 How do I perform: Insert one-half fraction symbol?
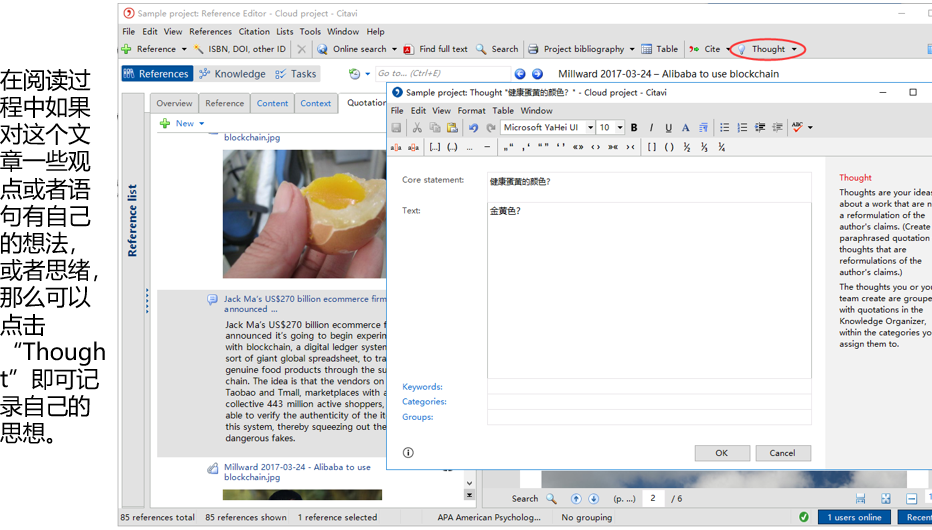click(687, 147)
